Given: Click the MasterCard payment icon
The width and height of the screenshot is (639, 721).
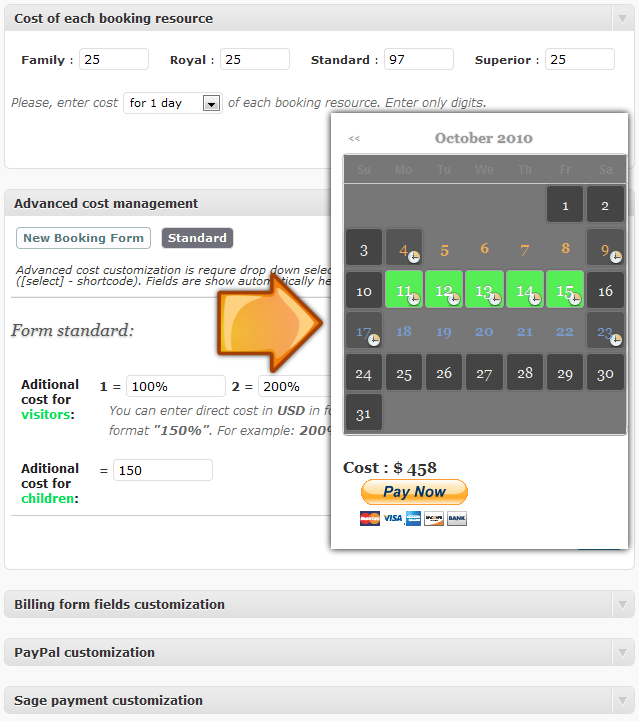Looking at the screenshot, I should point(370,518).
